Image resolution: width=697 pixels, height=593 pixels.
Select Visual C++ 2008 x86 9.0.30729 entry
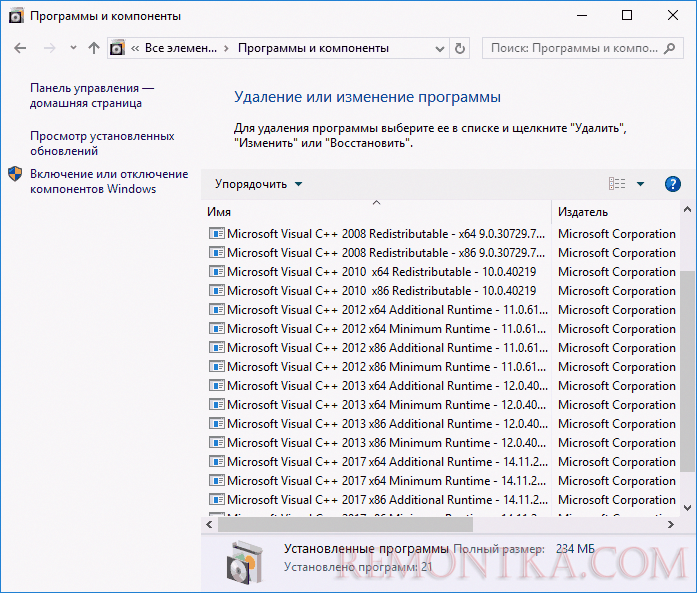point(442,253)
